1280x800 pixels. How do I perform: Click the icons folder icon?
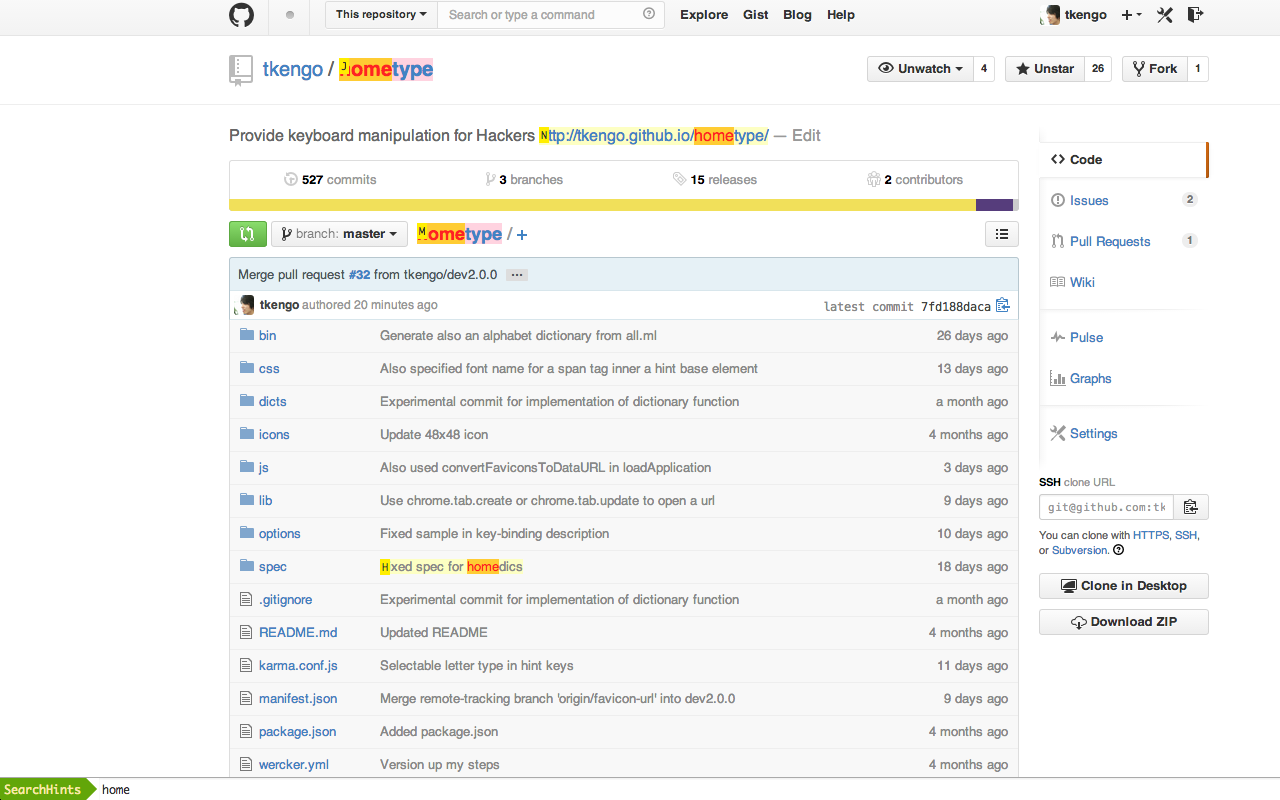[247, 434]
